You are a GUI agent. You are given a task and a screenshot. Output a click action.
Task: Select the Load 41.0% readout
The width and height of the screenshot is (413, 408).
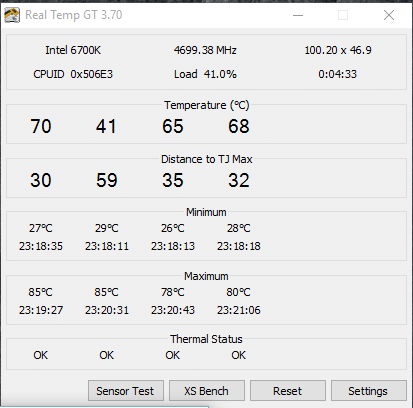pyautogui.click(x=205, y=74)
